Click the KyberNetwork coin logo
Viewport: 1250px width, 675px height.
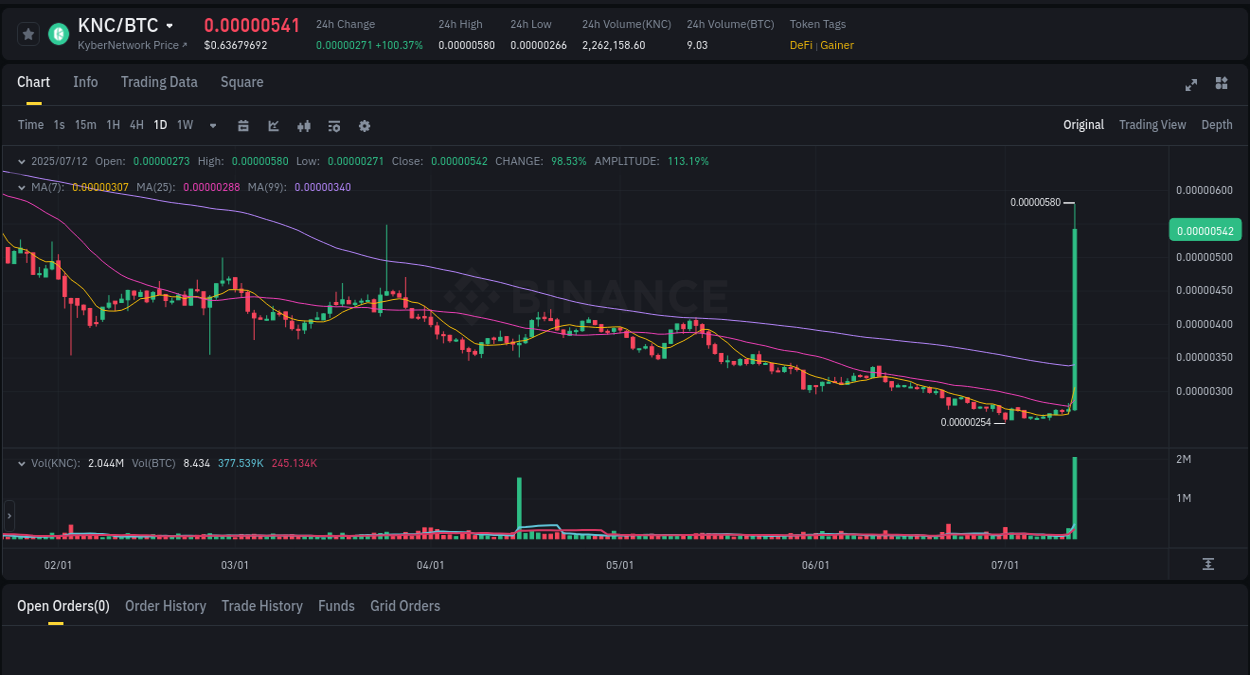[x=57, y=33]
